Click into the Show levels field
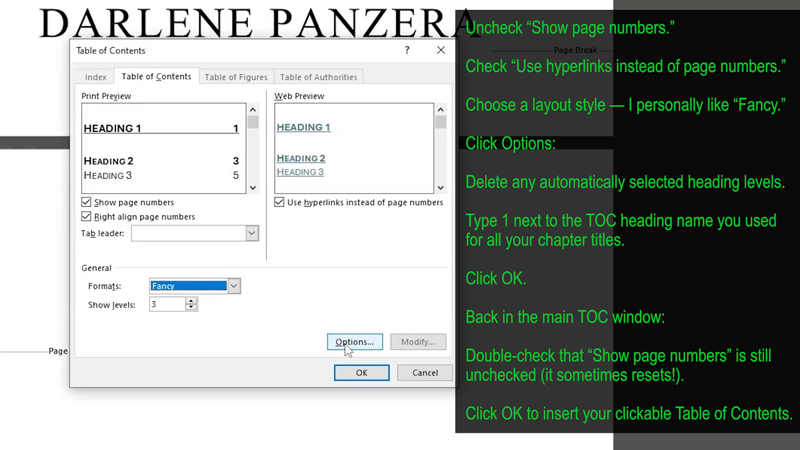Screen dimensions: 800x450 [167, 304]
